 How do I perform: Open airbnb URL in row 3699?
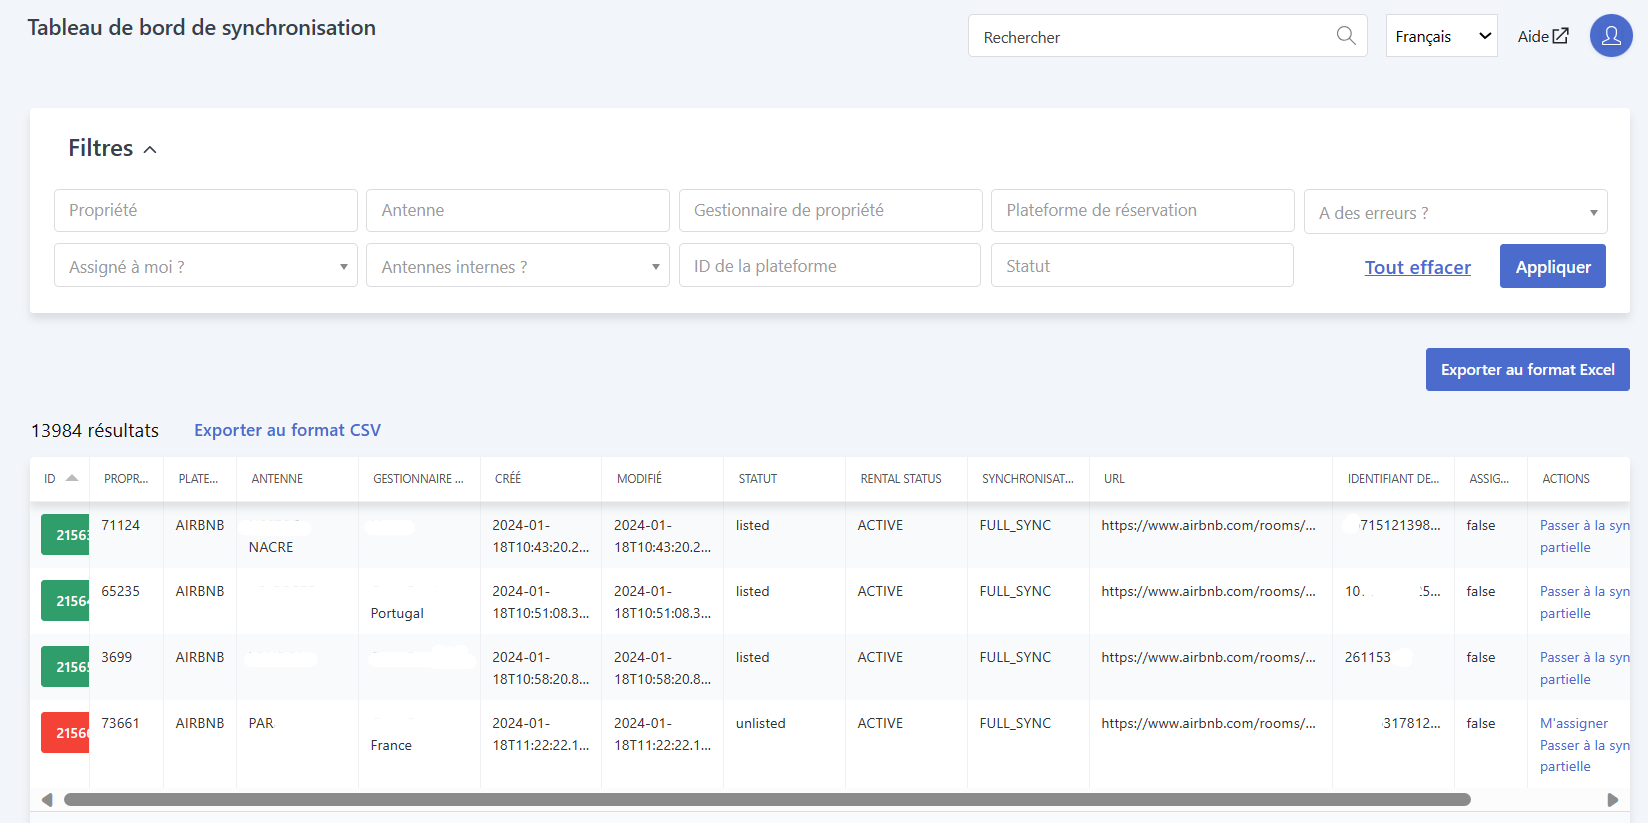coord(1208,657)
